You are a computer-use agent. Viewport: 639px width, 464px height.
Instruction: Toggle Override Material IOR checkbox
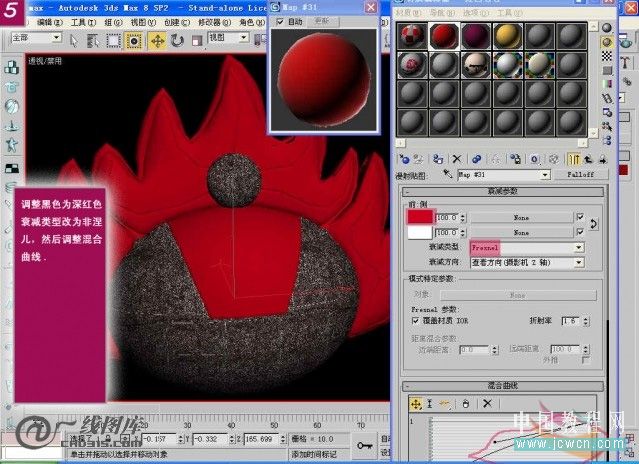[415, 321]
